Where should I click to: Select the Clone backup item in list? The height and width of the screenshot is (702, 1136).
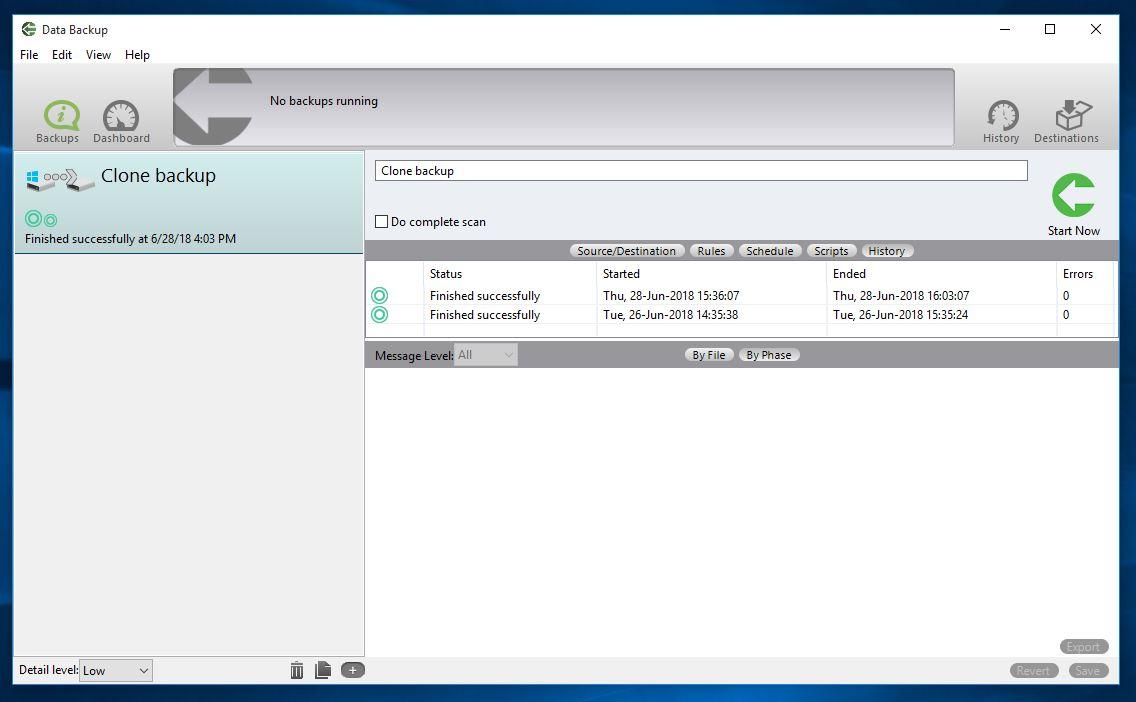[x=188, y=202]
